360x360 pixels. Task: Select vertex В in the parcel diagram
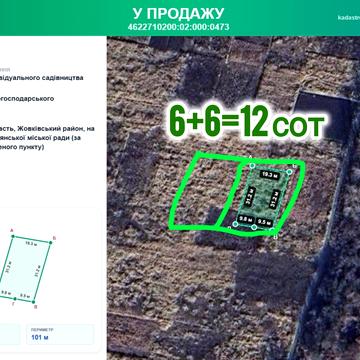pyautogui.click(x=34, y=302)
